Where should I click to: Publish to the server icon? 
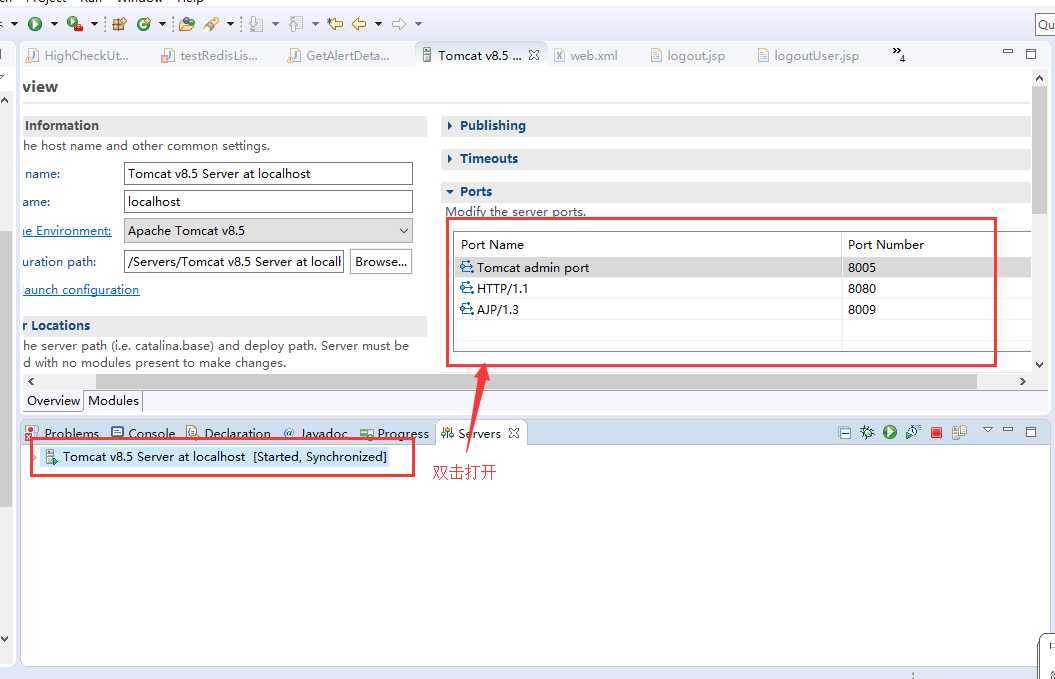[959, 432]
